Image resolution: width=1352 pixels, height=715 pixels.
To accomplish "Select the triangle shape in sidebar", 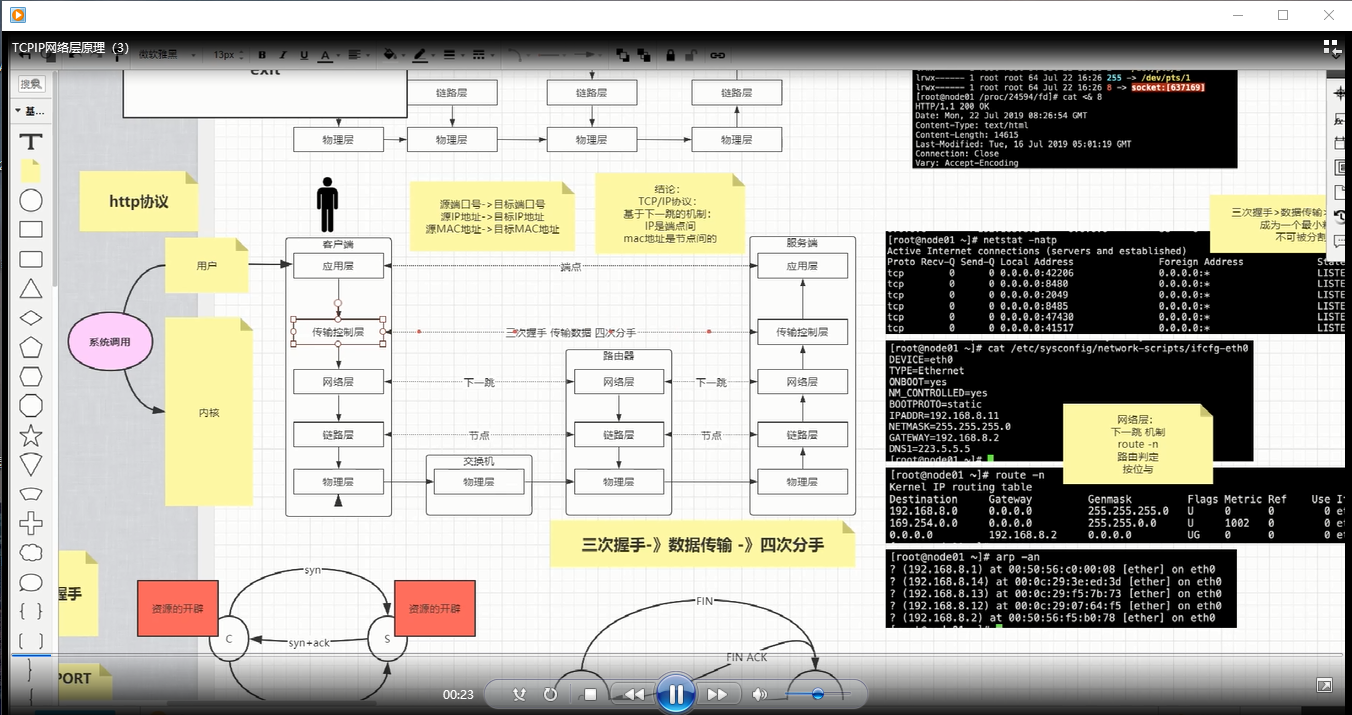I will [x=32, y=289].
